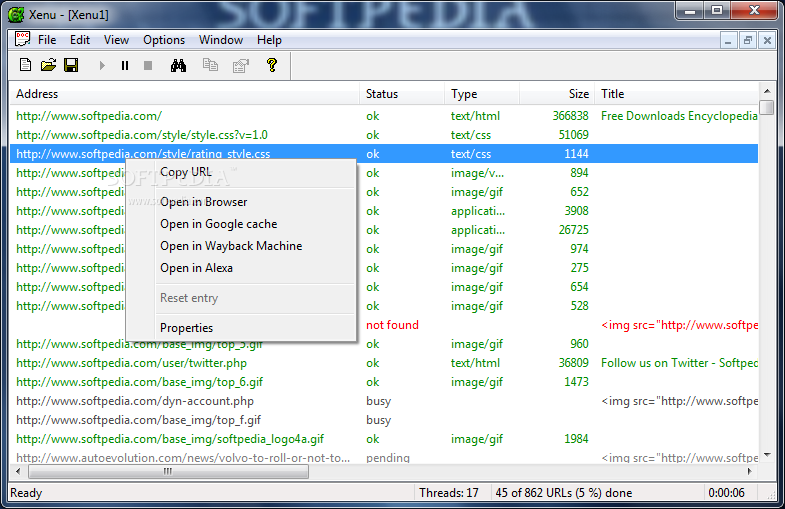The height and width of the screenshot is (509, 785).
Task: Sort by the Size column header
Action: pyautogui.click(x=557, y=94)
